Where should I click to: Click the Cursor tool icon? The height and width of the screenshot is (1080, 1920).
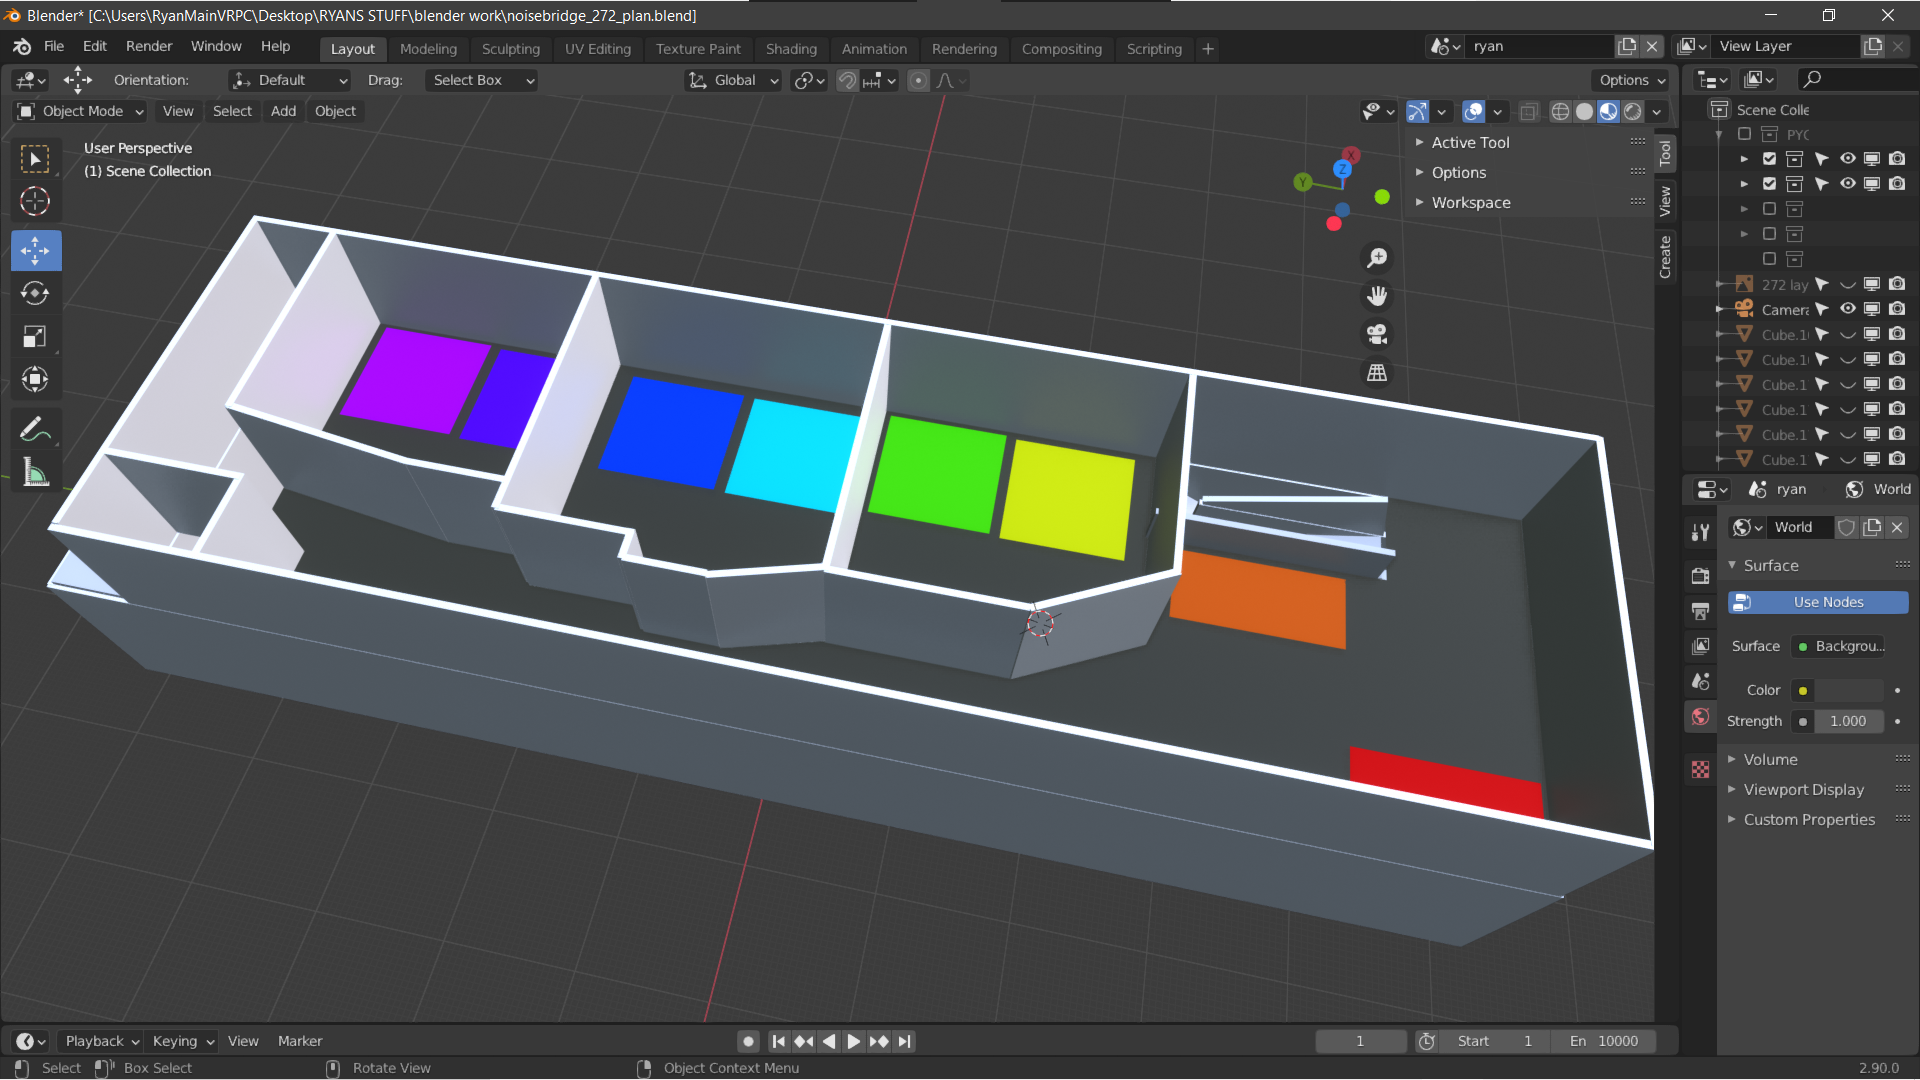35,201
